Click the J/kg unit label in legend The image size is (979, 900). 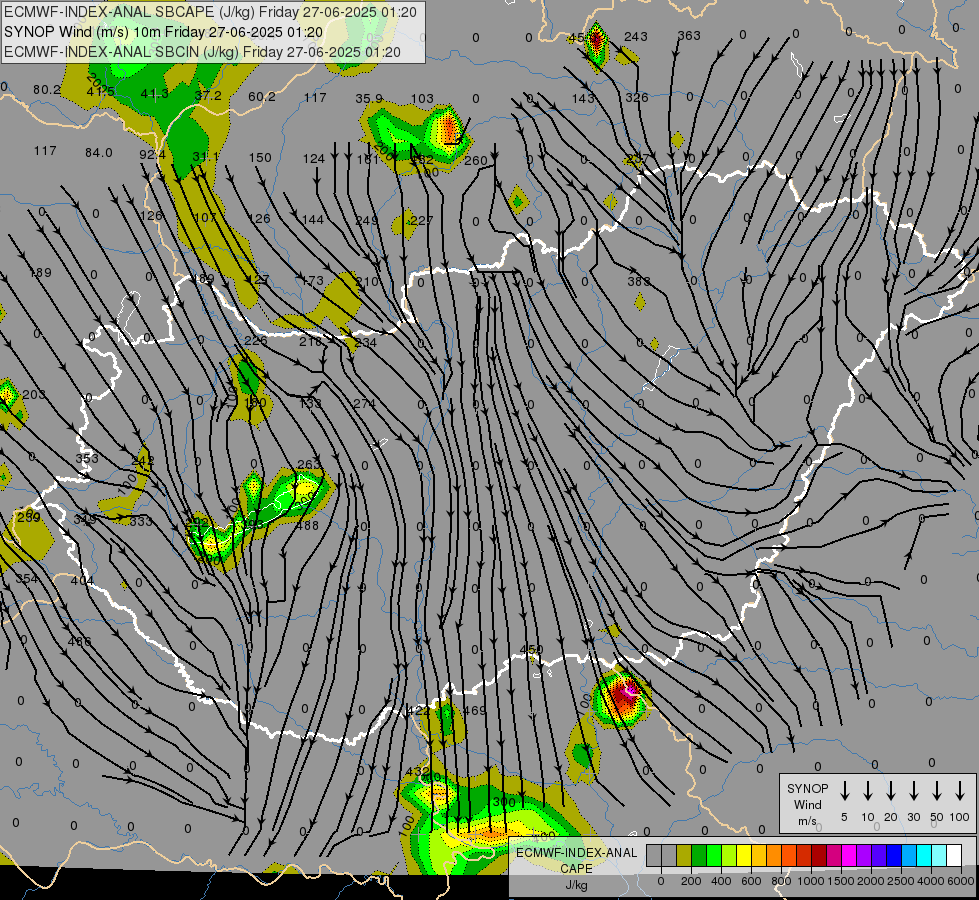coord(576,885)
